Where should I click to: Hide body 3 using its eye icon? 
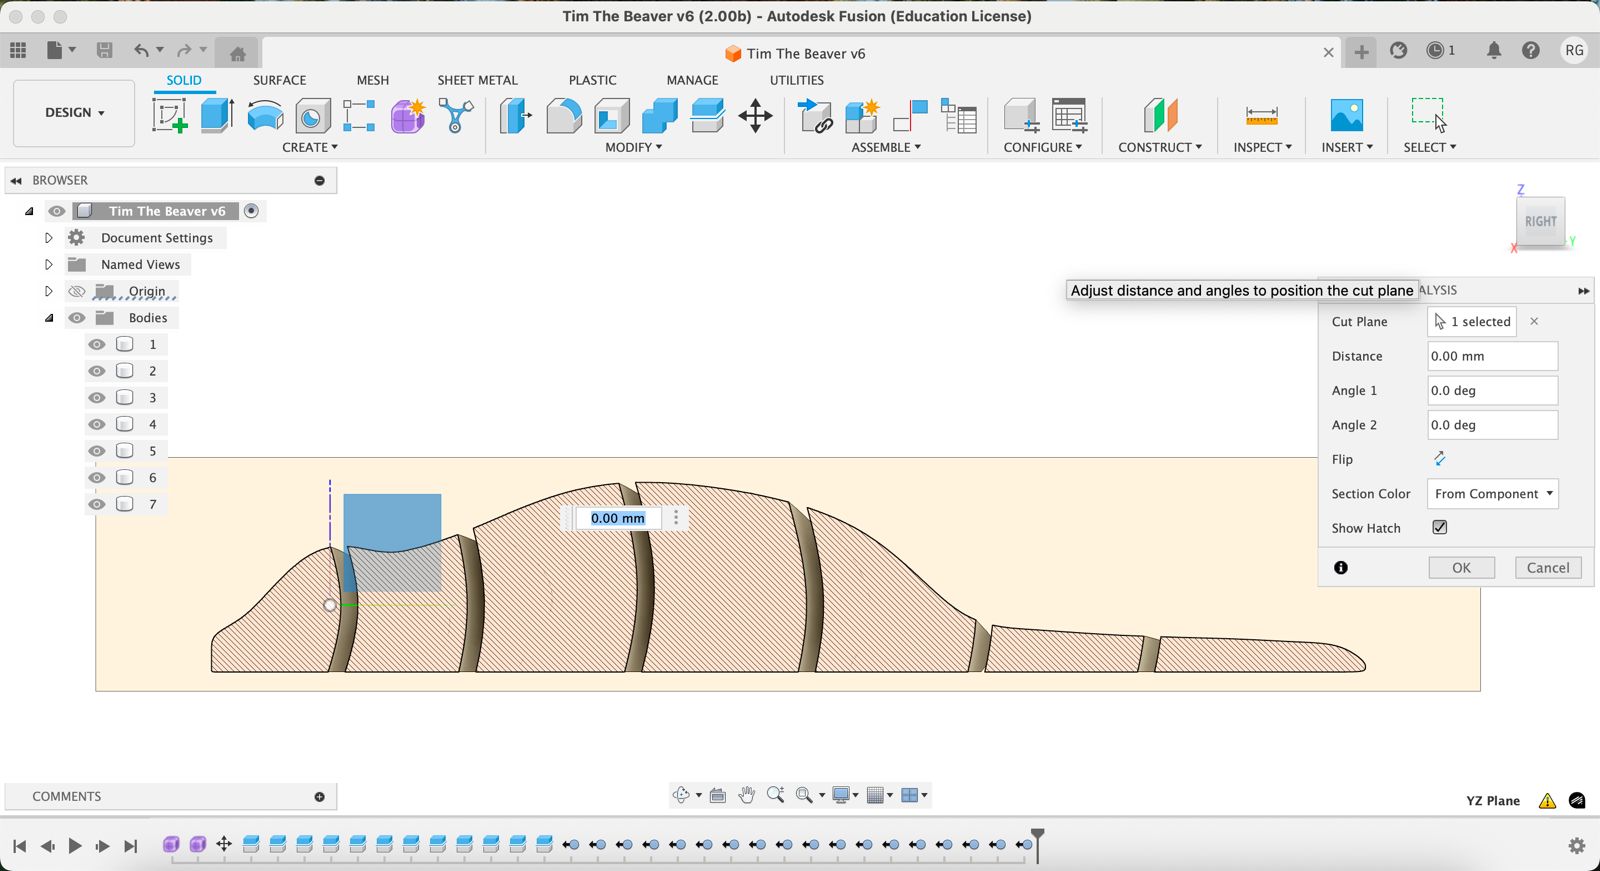coord(97,398)
